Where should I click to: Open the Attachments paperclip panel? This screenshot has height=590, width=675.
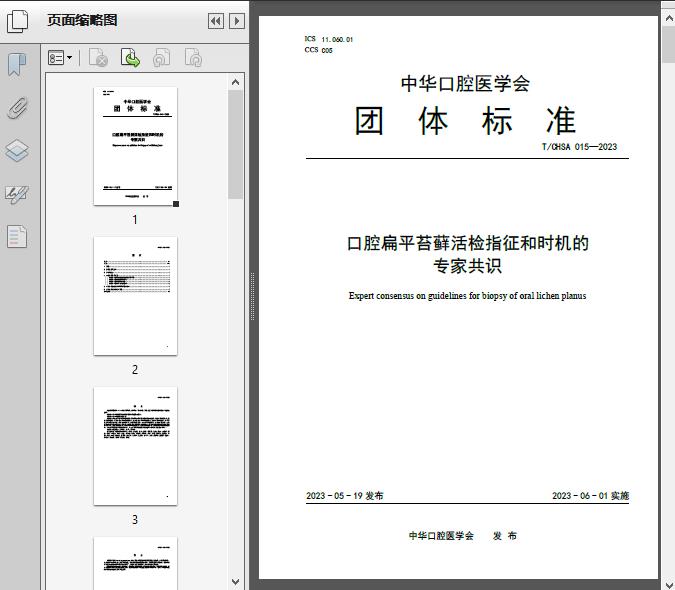point(17,108)
